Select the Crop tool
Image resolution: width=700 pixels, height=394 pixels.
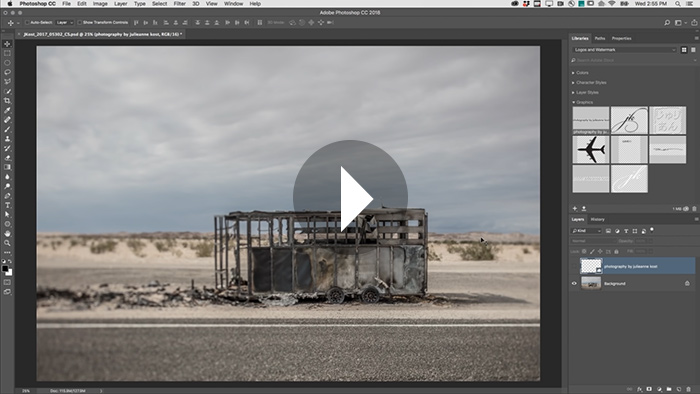(x=7, y=101)
